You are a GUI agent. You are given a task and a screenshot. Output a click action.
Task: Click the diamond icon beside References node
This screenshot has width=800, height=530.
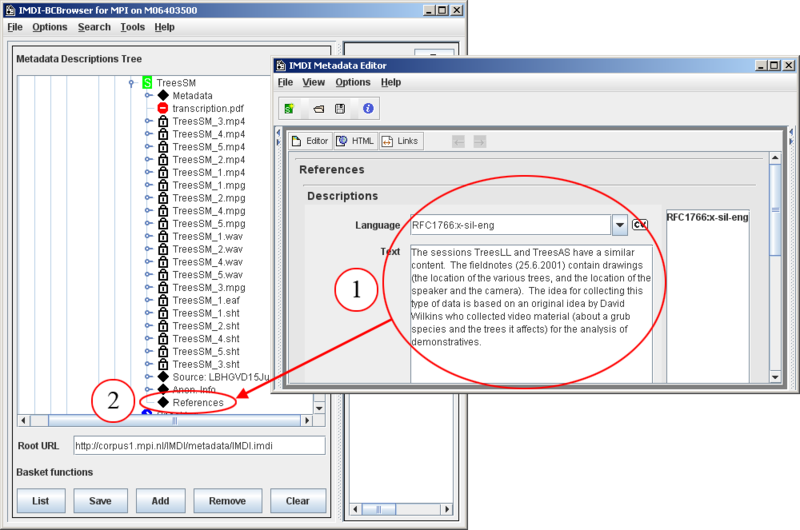pos(163,402)
